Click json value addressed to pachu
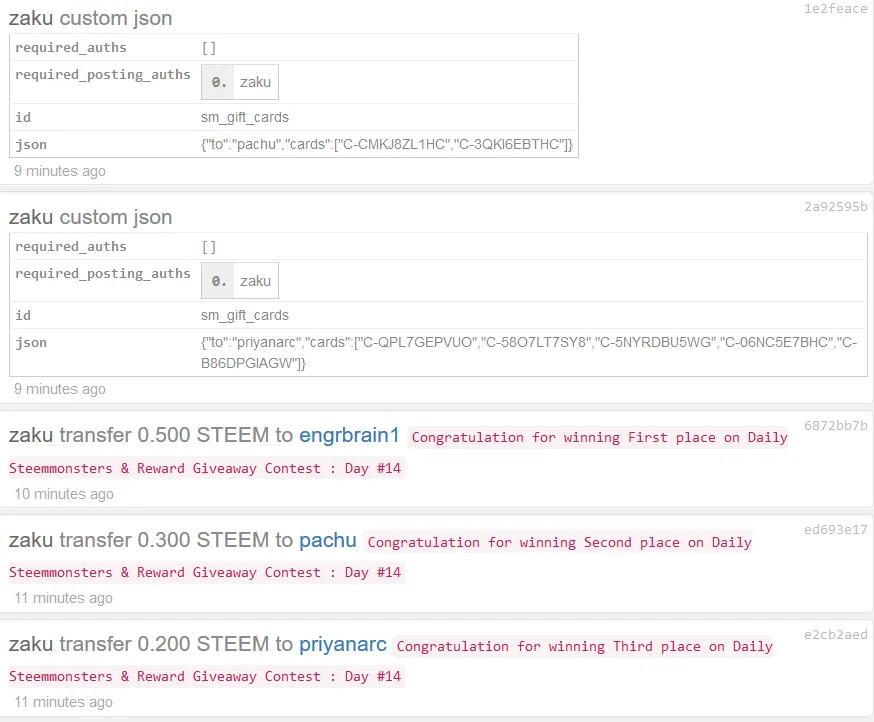Screen dimensions: 874x722 coord(387,144)
